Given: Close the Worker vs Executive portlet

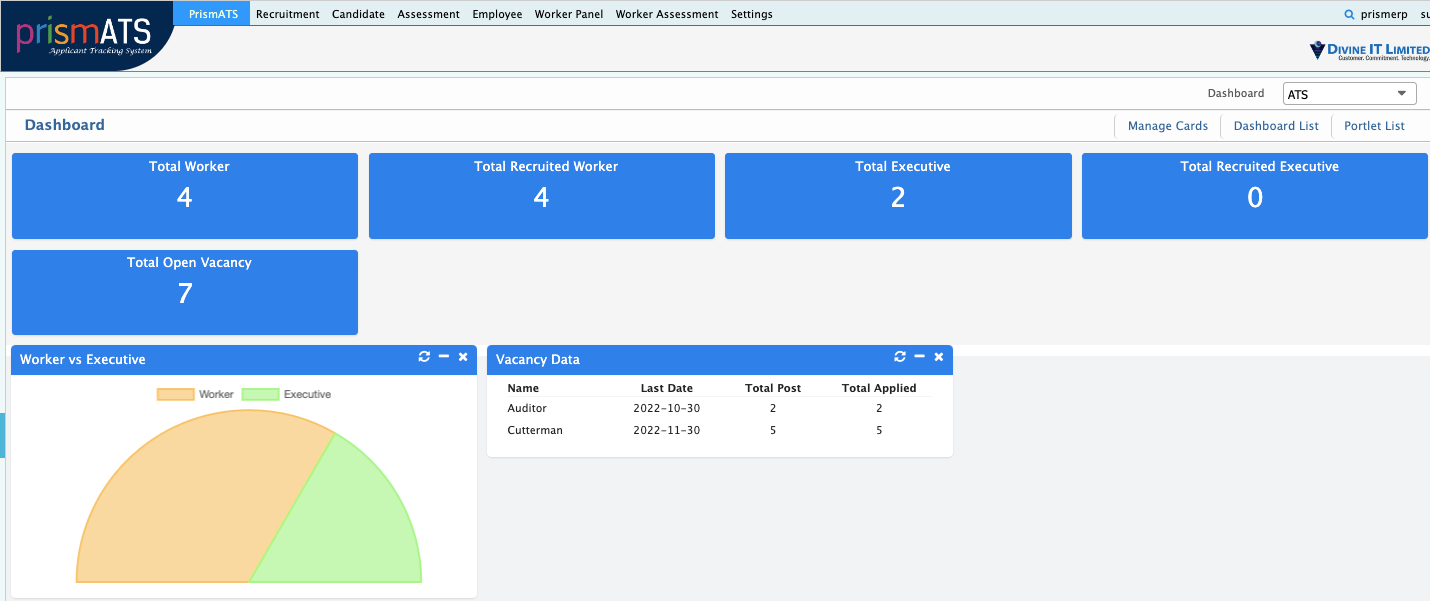Looking at the screenshot, I should point(463,357).
